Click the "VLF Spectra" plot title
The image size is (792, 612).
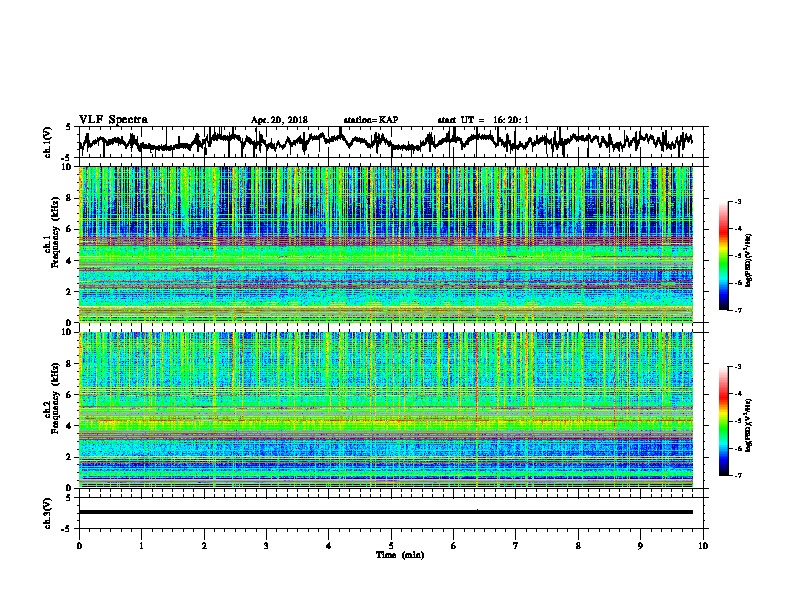[113, 120]
